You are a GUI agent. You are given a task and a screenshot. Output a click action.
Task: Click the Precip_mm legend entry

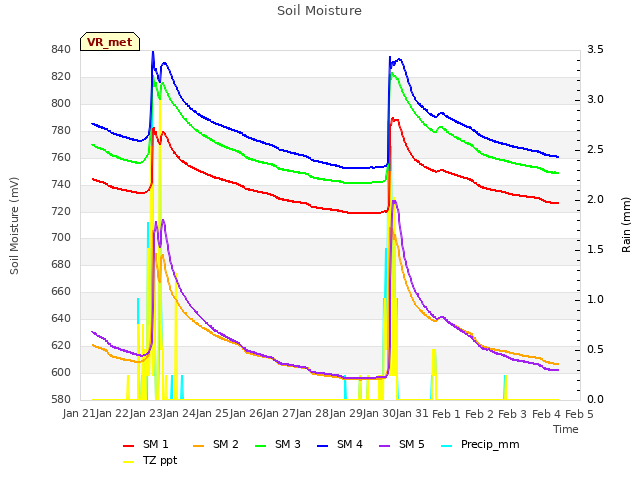[x=480, y=444]
